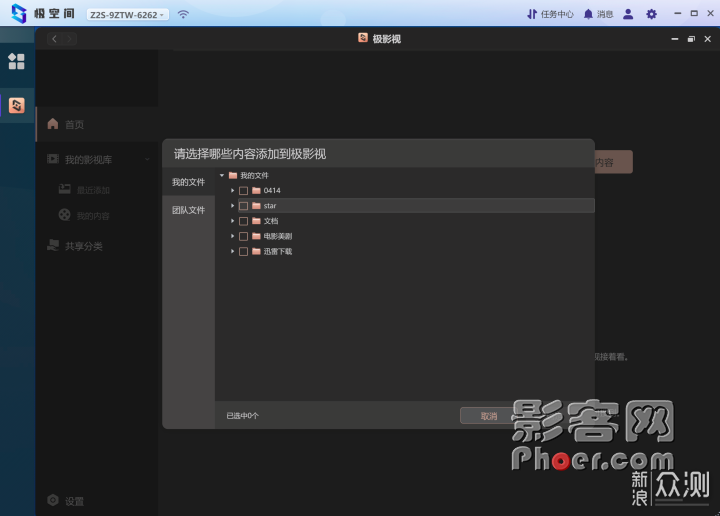720x516 pixels.
Task: Click the star folder icon
Action: 256,206
